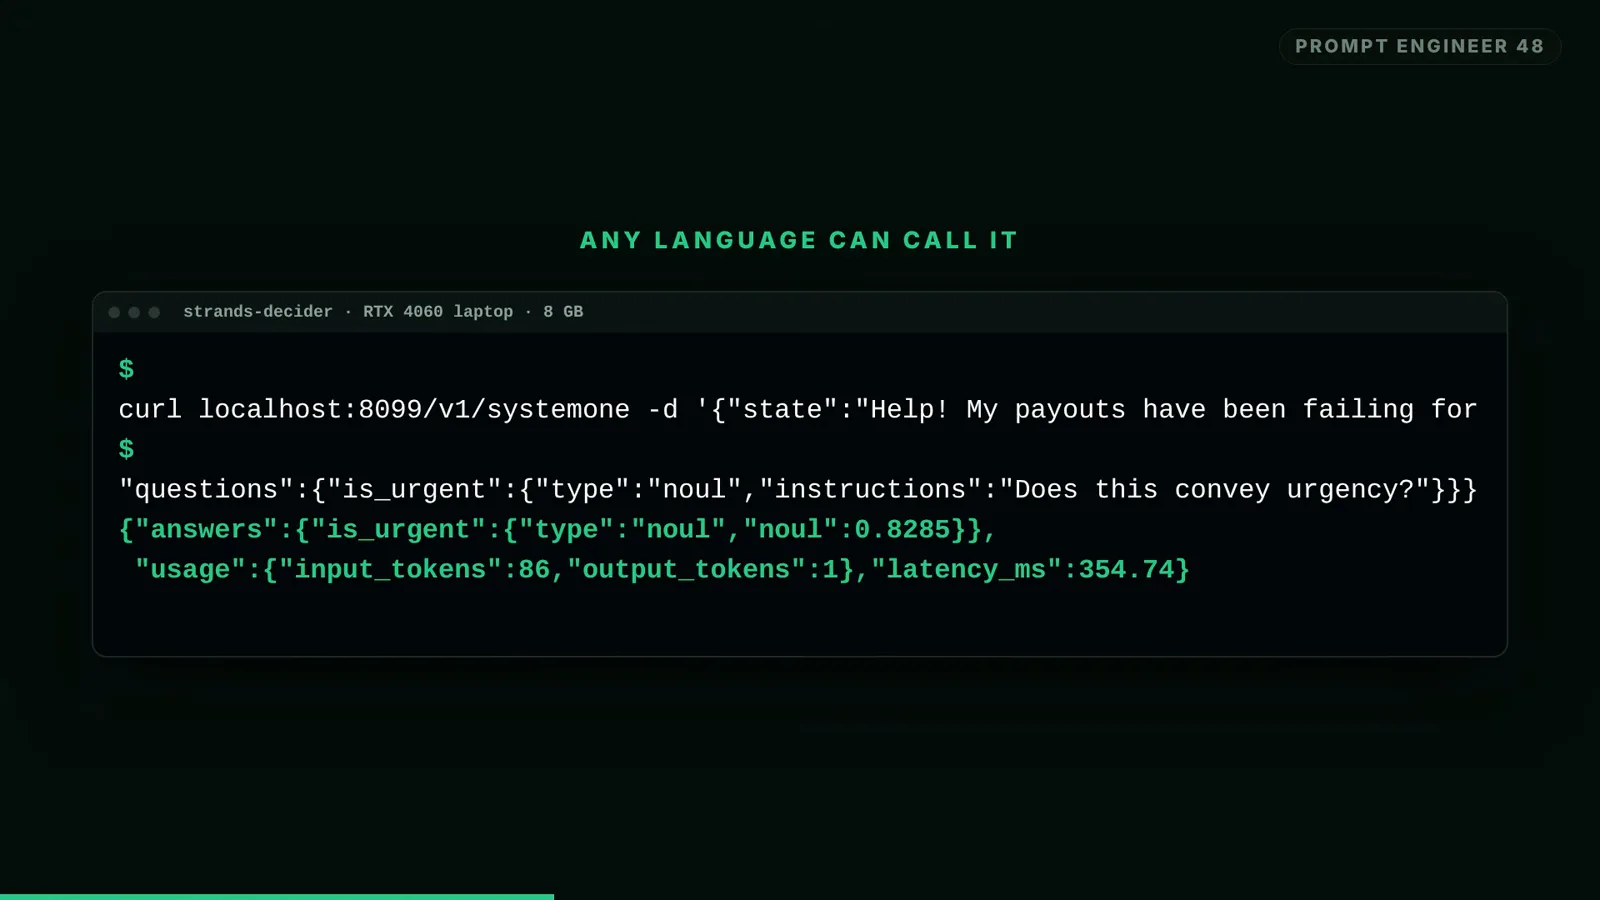This screenshot has width=1600, height=900.
Task: Click the "usage" input_tokens output line
Action: [x=662, y=569]
